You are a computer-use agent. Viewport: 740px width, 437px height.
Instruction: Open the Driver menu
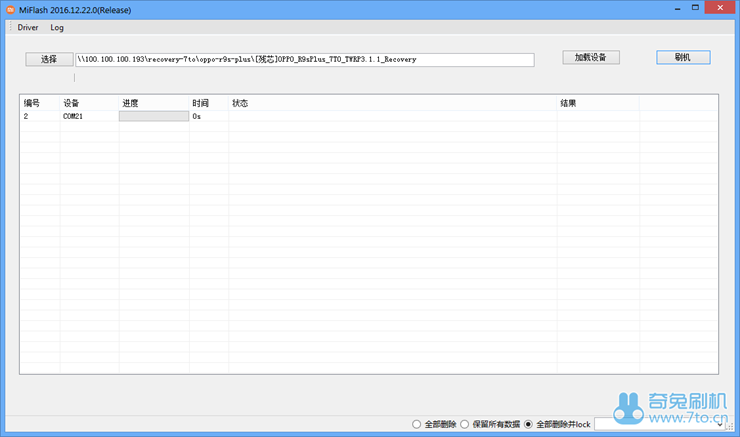28,27
